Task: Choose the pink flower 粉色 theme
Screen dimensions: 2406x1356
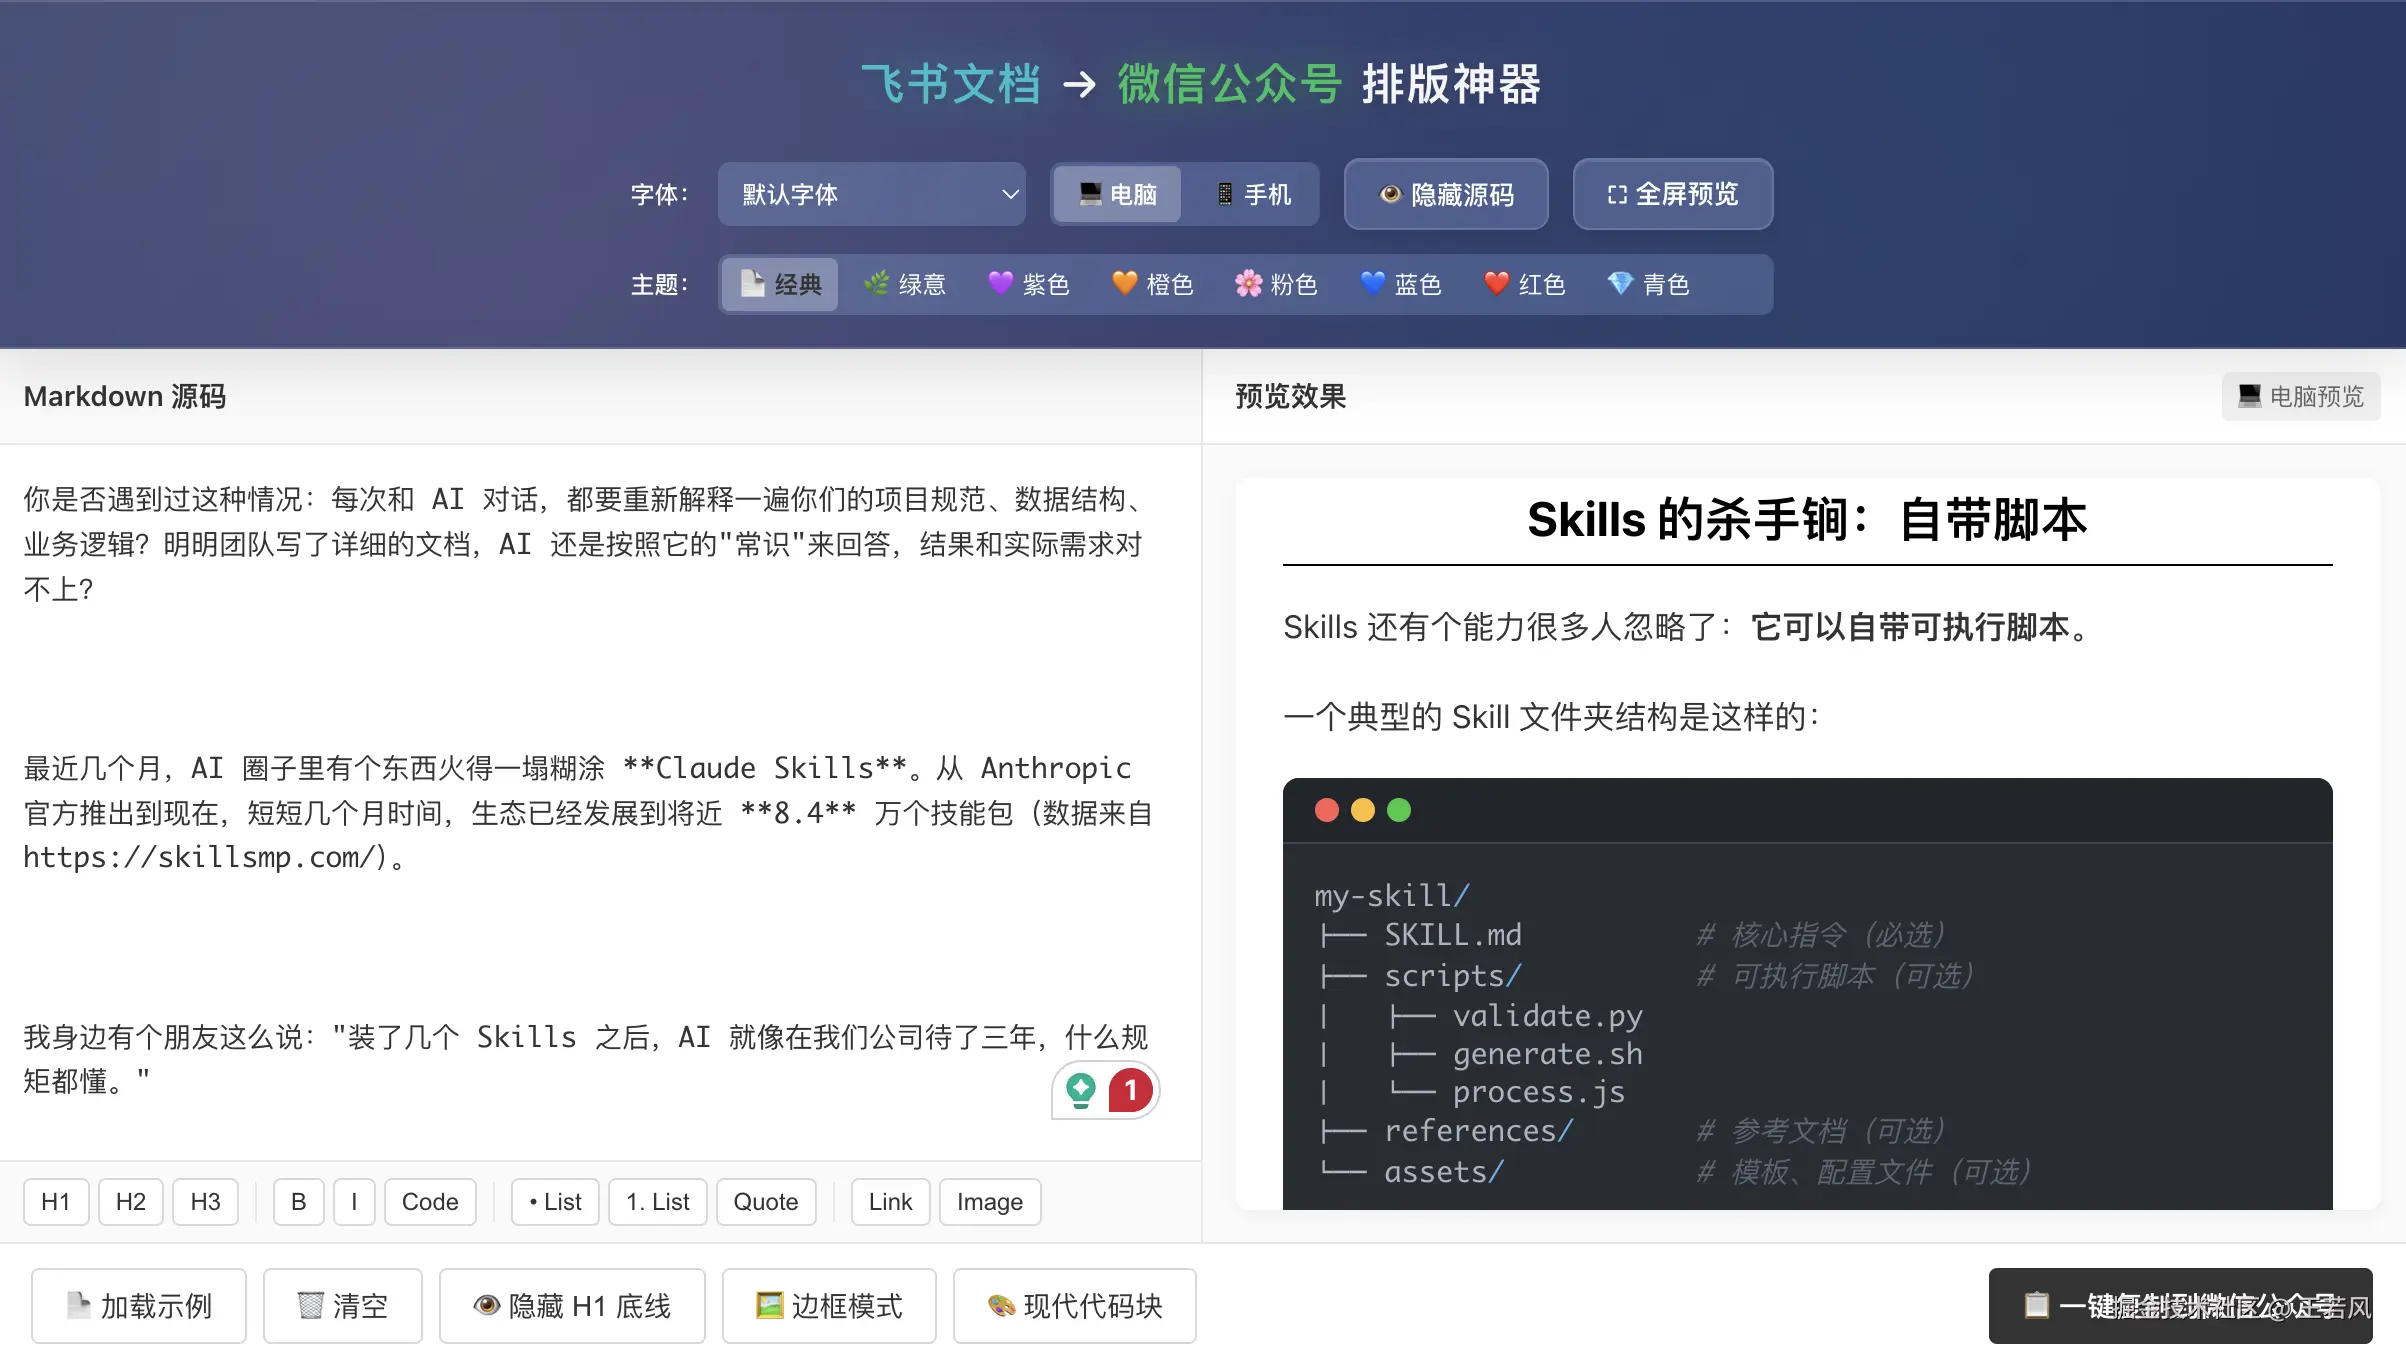Action: (1276, 285)
